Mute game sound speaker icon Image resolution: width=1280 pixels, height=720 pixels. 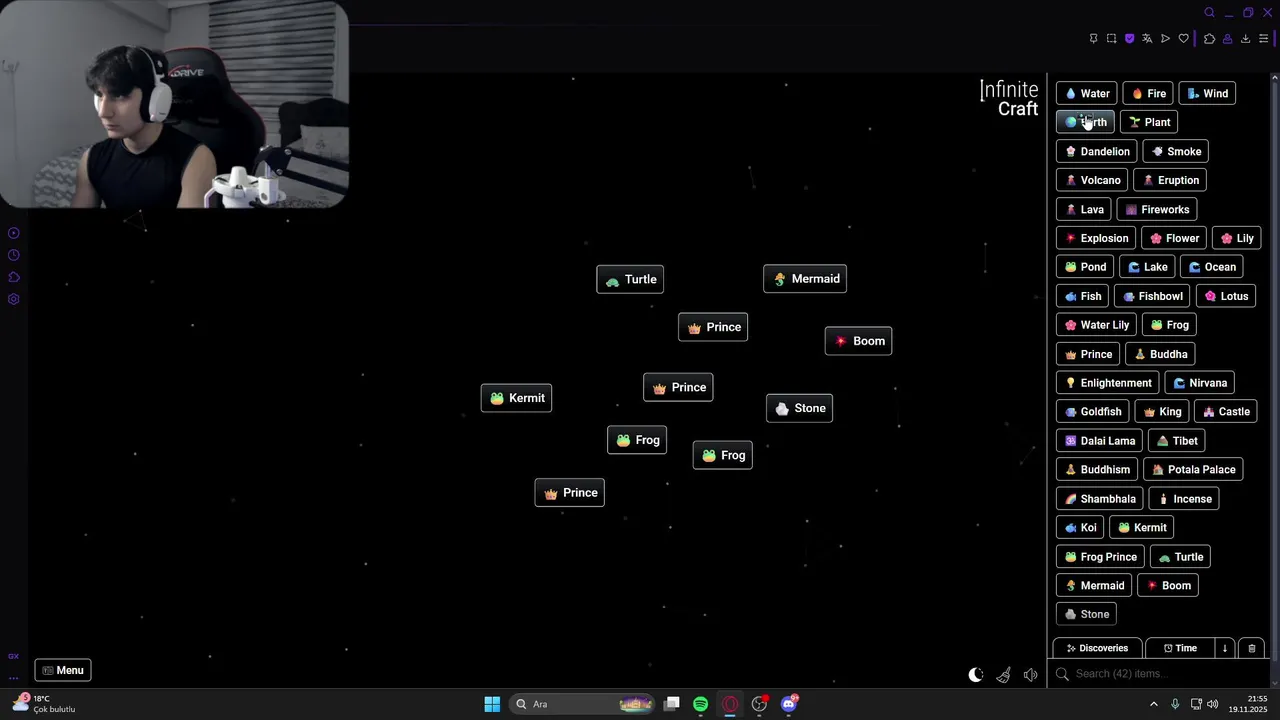coord(1031,675)
